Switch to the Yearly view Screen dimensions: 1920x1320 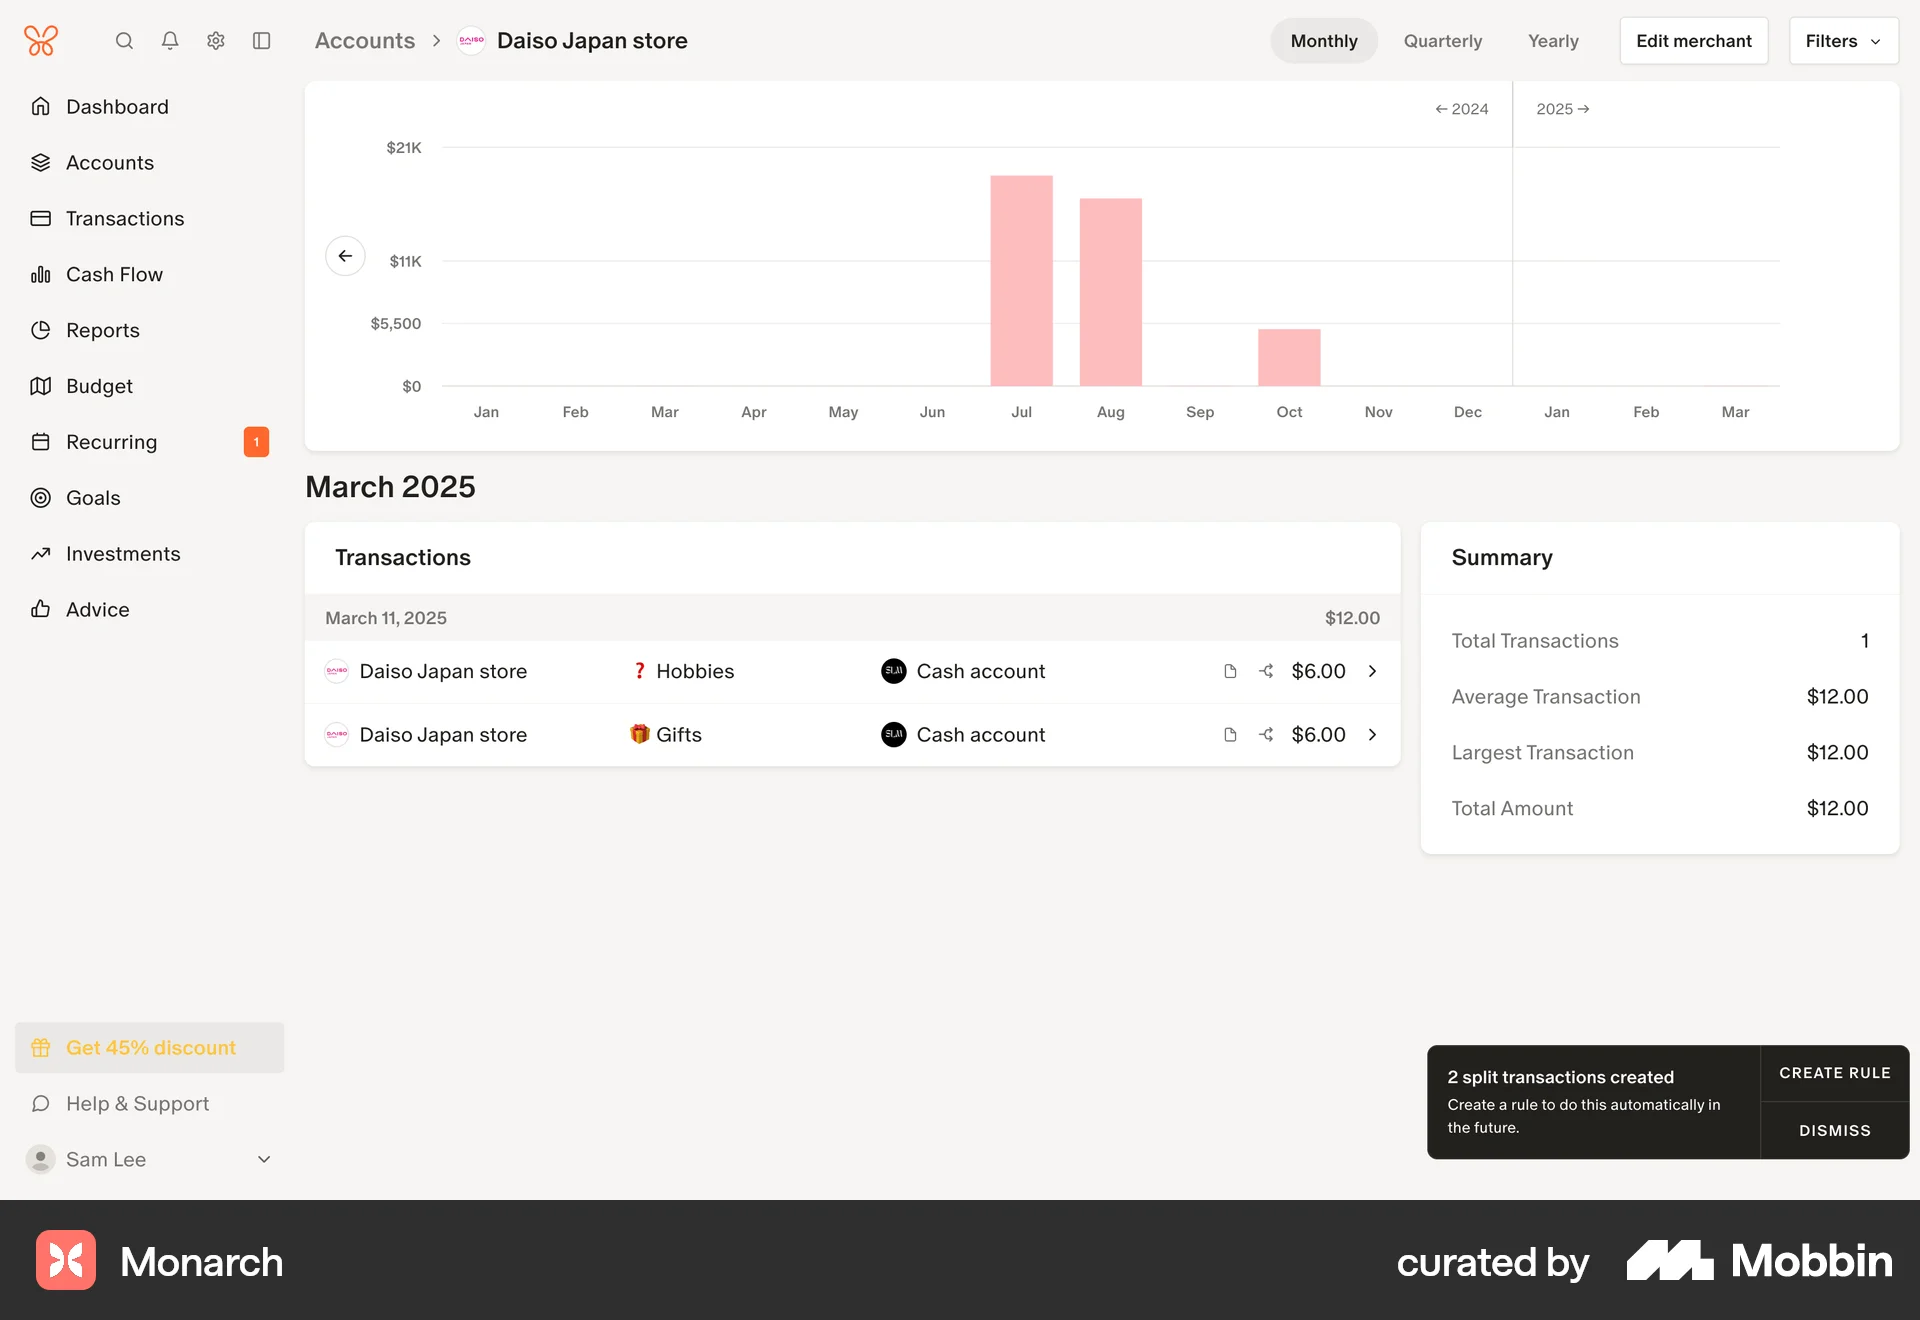click(x=1552, y=41)
